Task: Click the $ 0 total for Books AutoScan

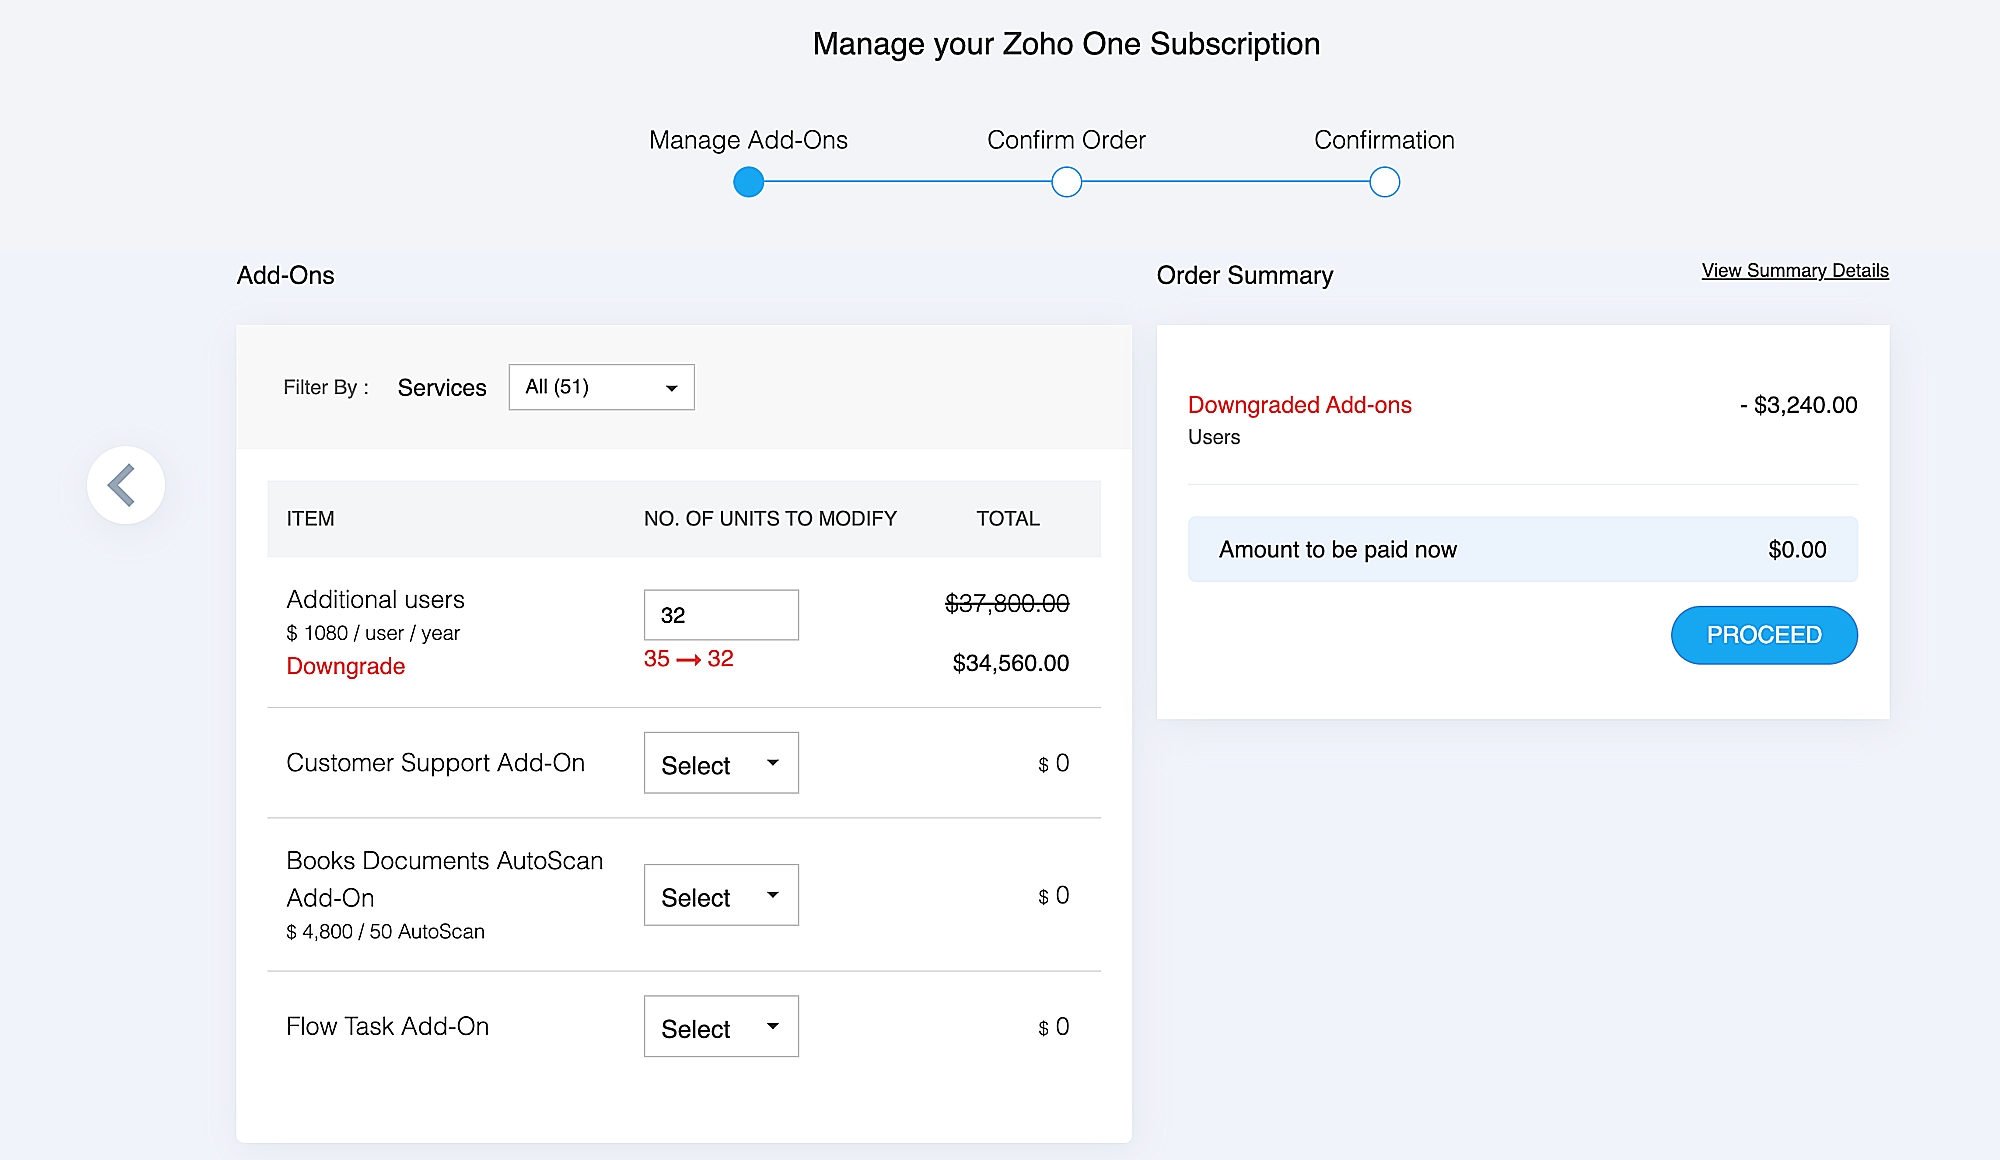Action: (1054, 896)
